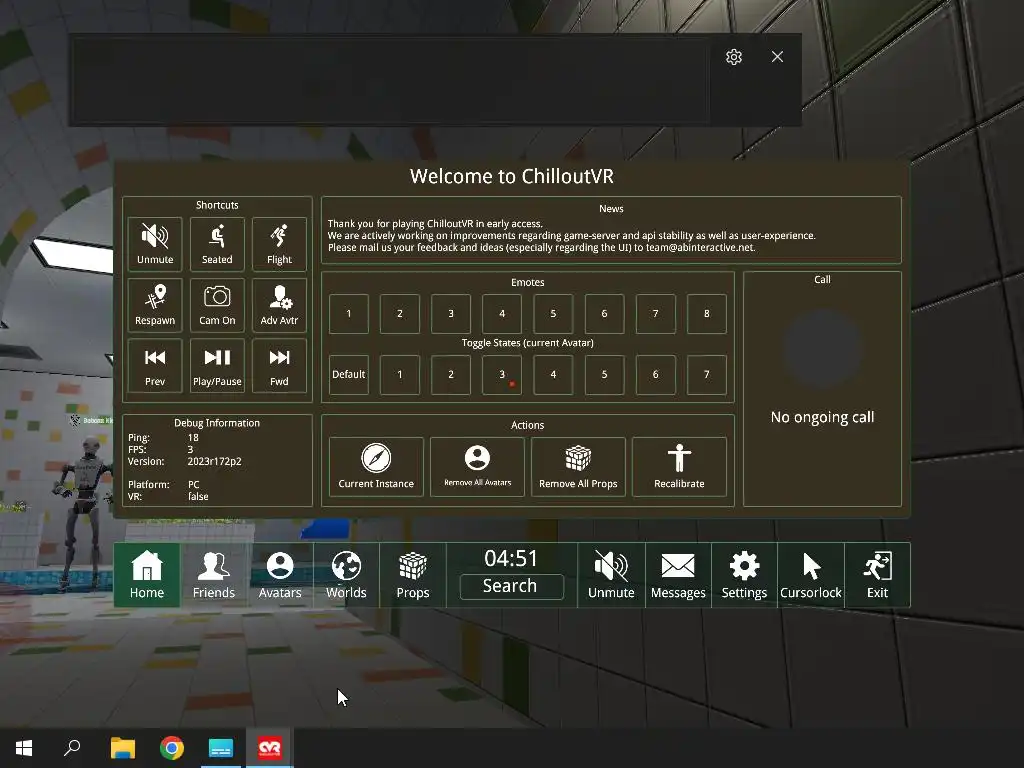
Task: Turn the camera on with Cam On
Action: (x=217, y=305)
